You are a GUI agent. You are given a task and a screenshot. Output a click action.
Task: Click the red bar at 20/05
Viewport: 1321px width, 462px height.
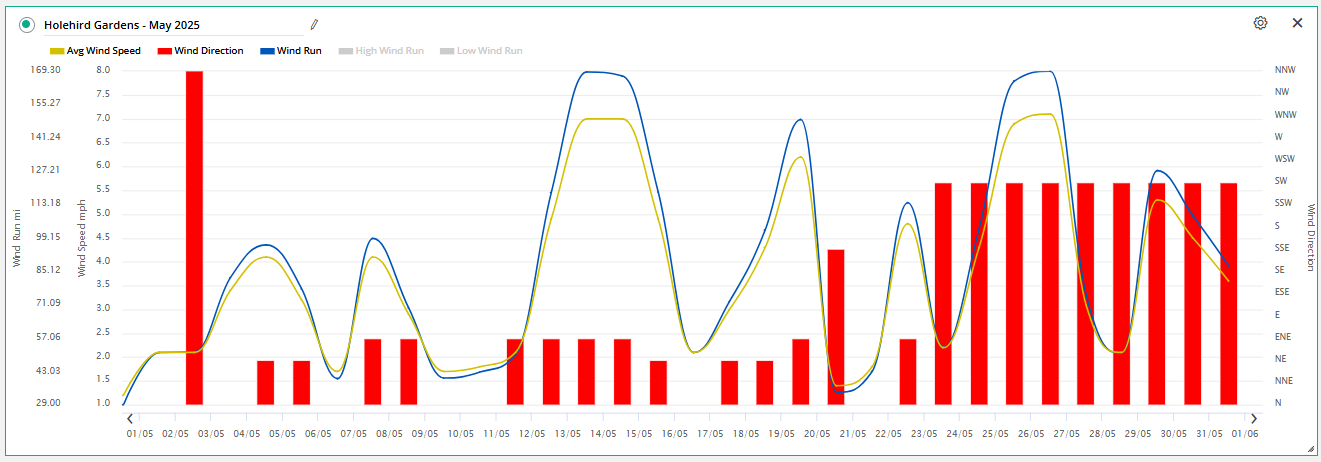point(836,327)
